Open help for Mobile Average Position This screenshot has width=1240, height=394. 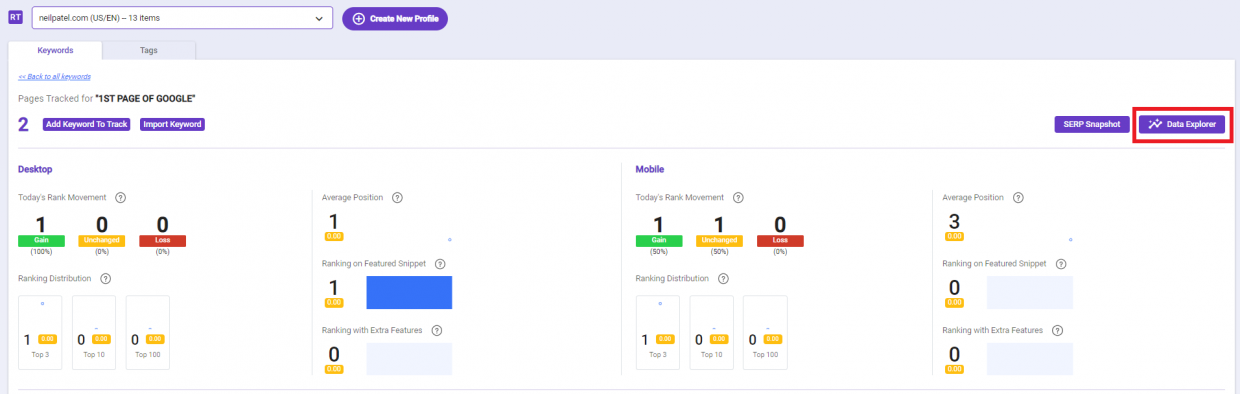click(1018, 198)
